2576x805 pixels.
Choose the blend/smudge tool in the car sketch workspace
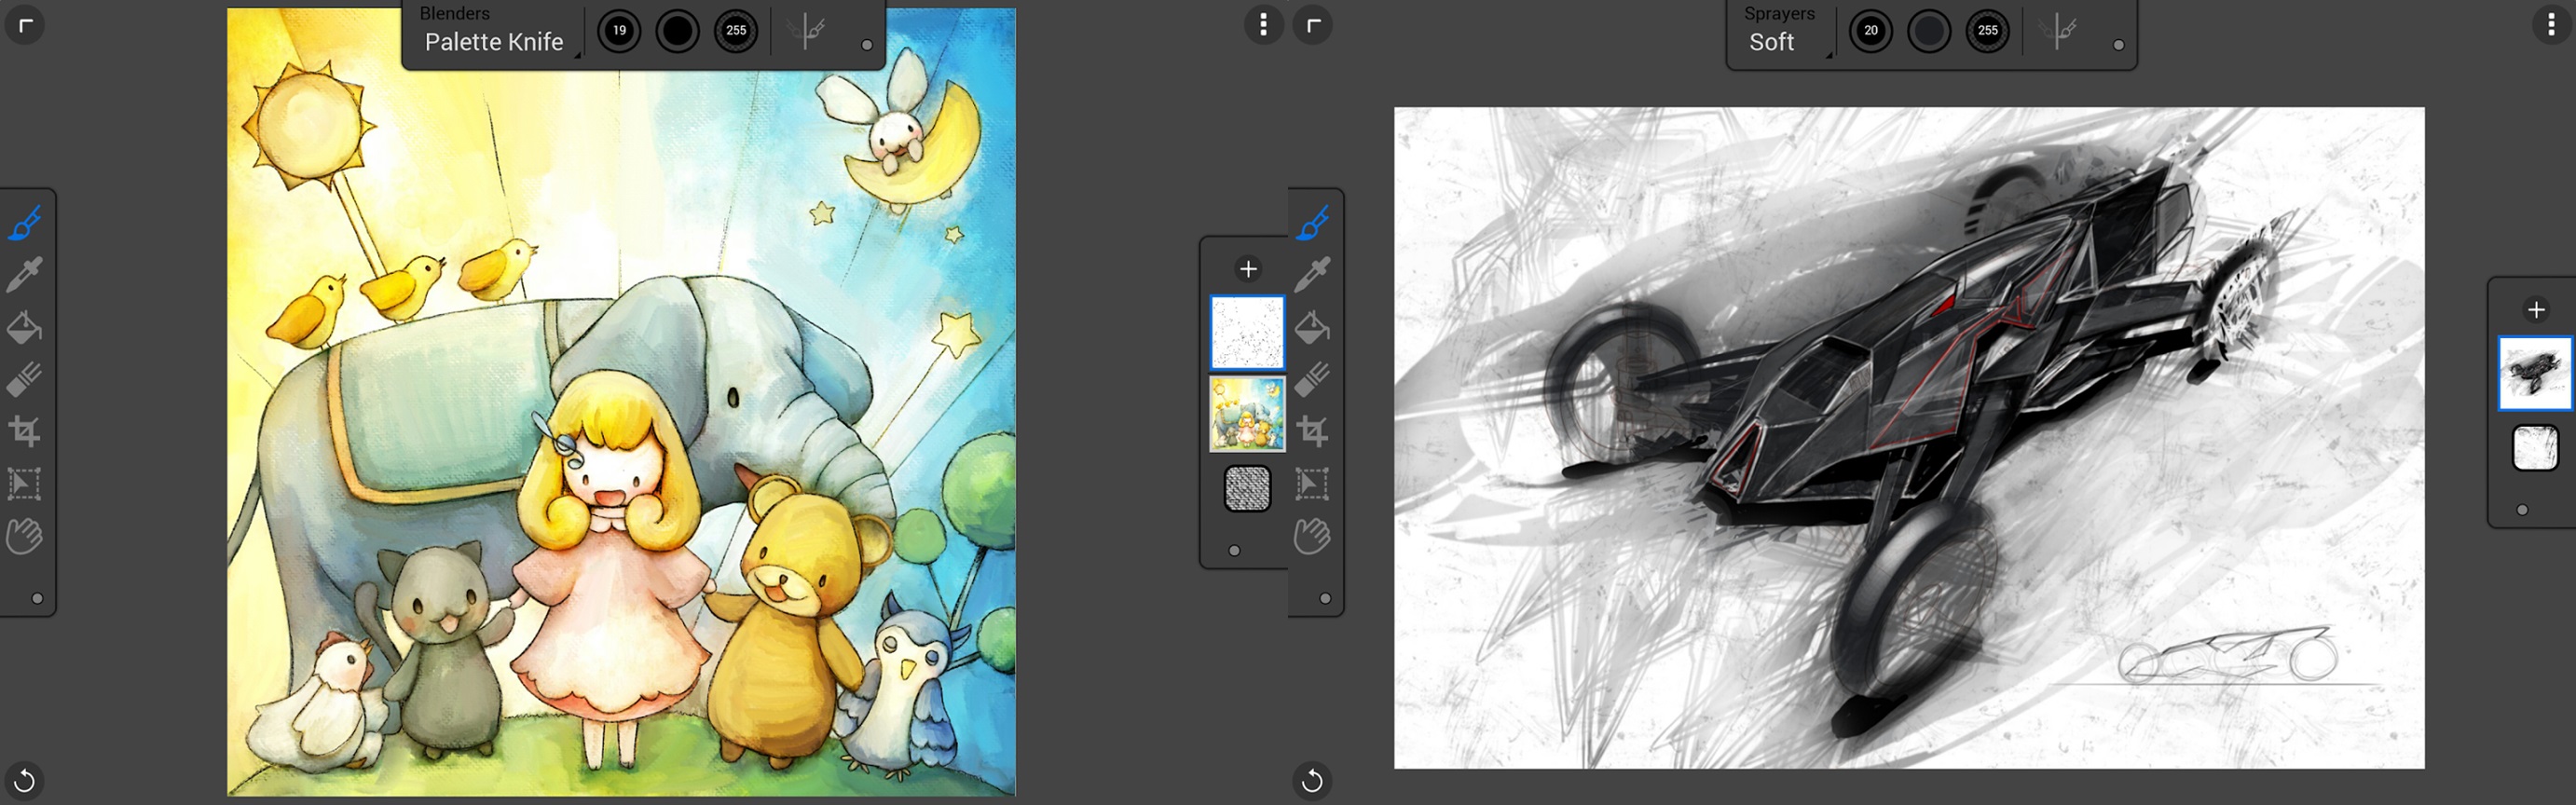[x=1312, y=379]
